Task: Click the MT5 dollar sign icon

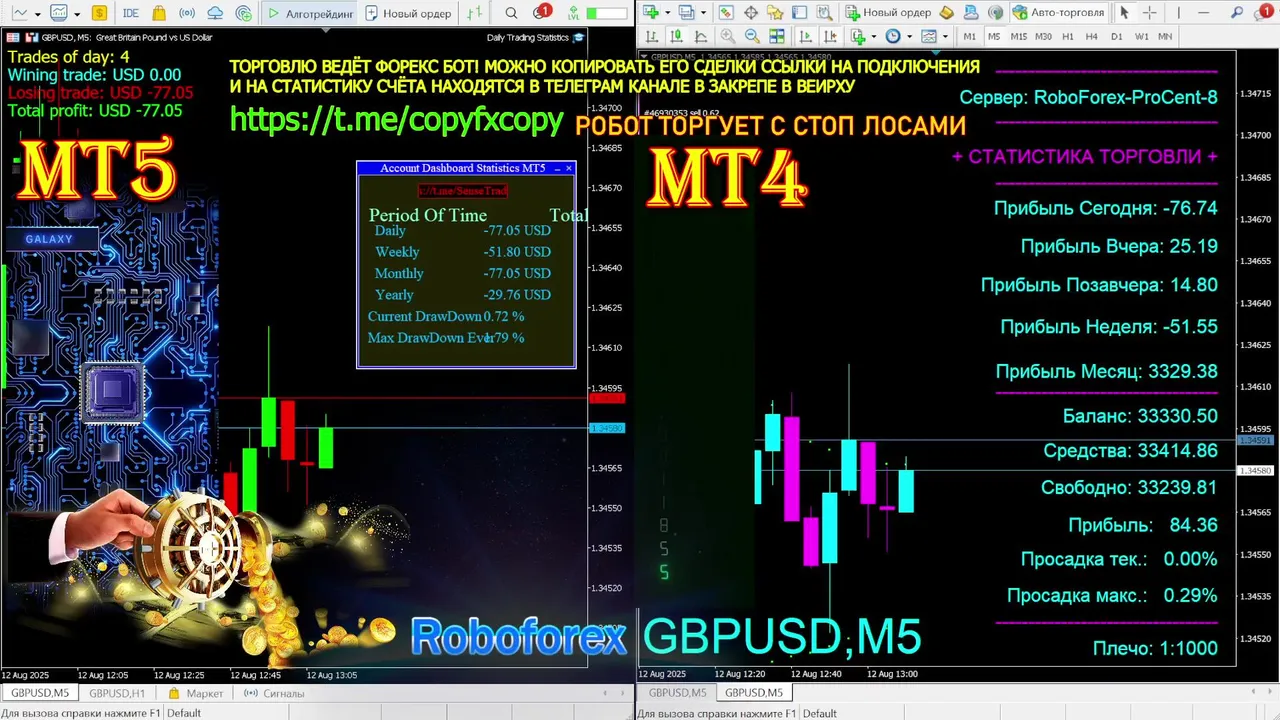Action: tap(99, 13)
